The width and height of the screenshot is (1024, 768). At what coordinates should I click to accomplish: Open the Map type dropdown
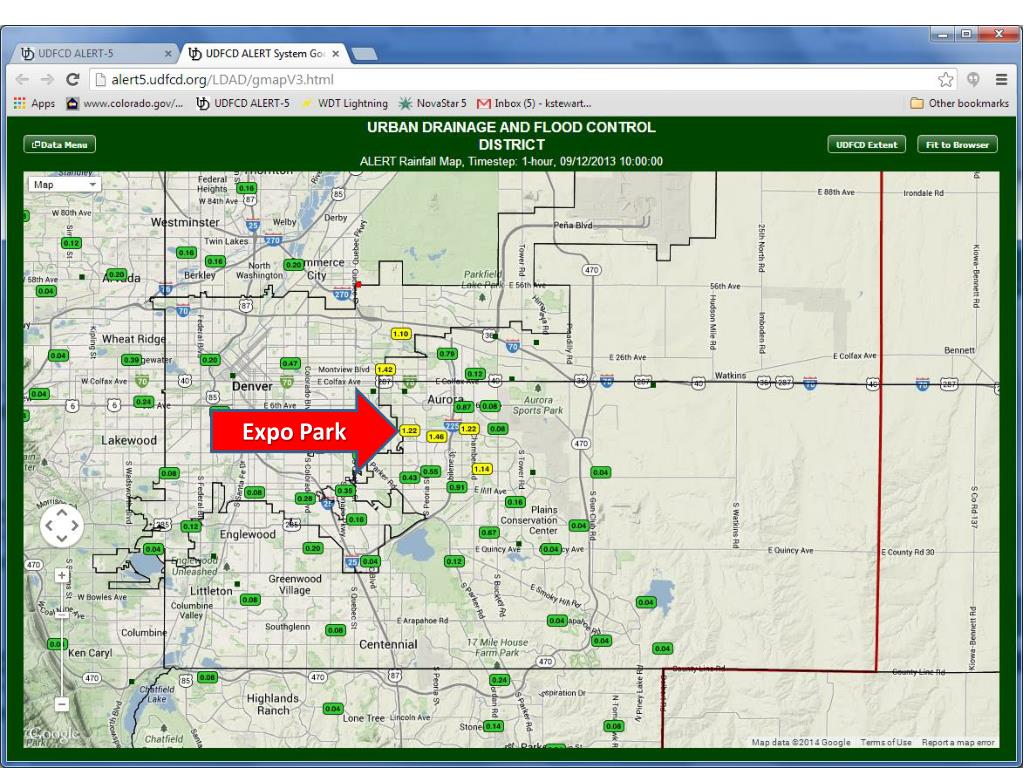click(64, 185)
